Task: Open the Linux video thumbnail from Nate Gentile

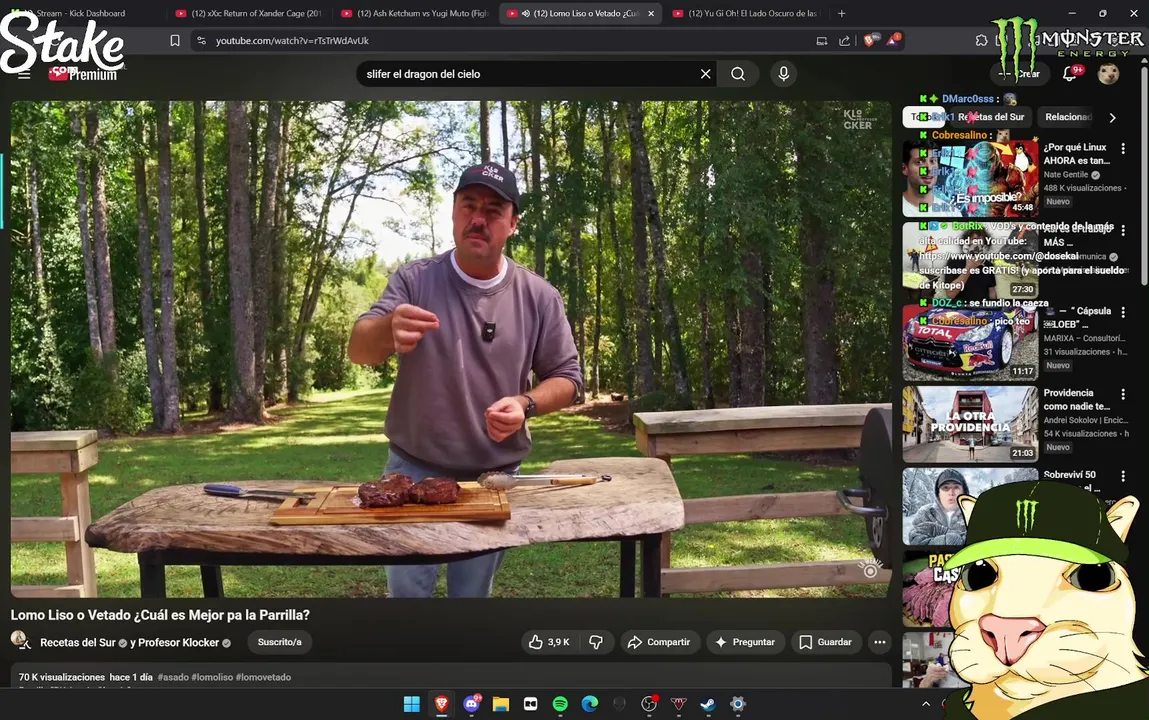Action: (x=970, y=178)
